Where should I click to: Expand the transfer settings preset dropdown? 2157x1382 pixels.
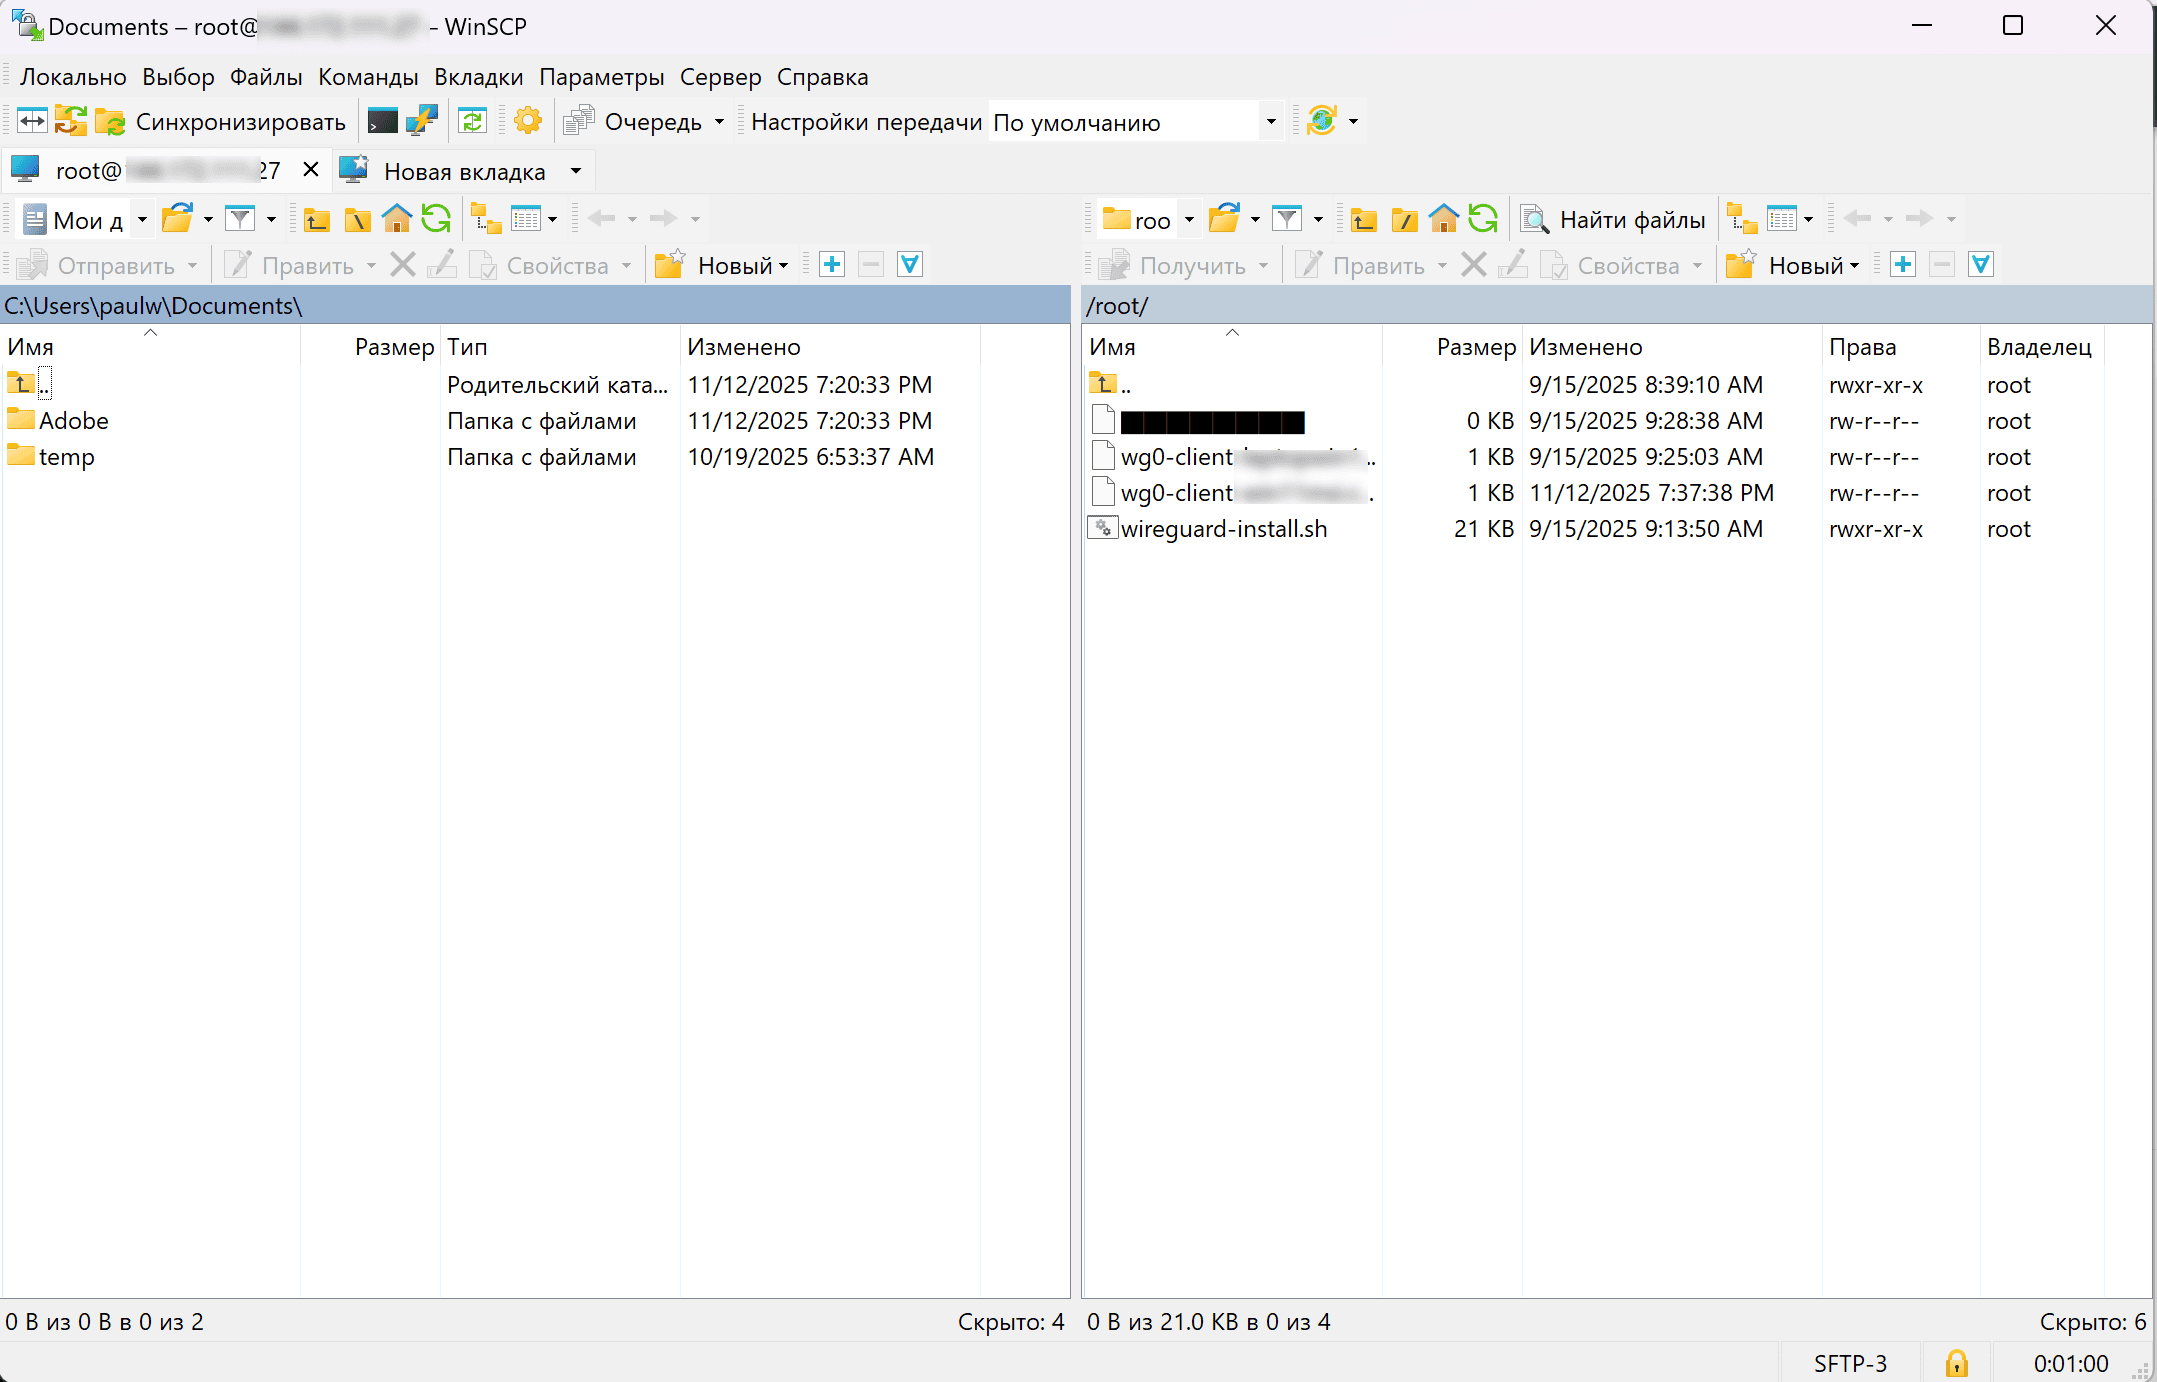pyautogui.click(x=1270, y=122)
